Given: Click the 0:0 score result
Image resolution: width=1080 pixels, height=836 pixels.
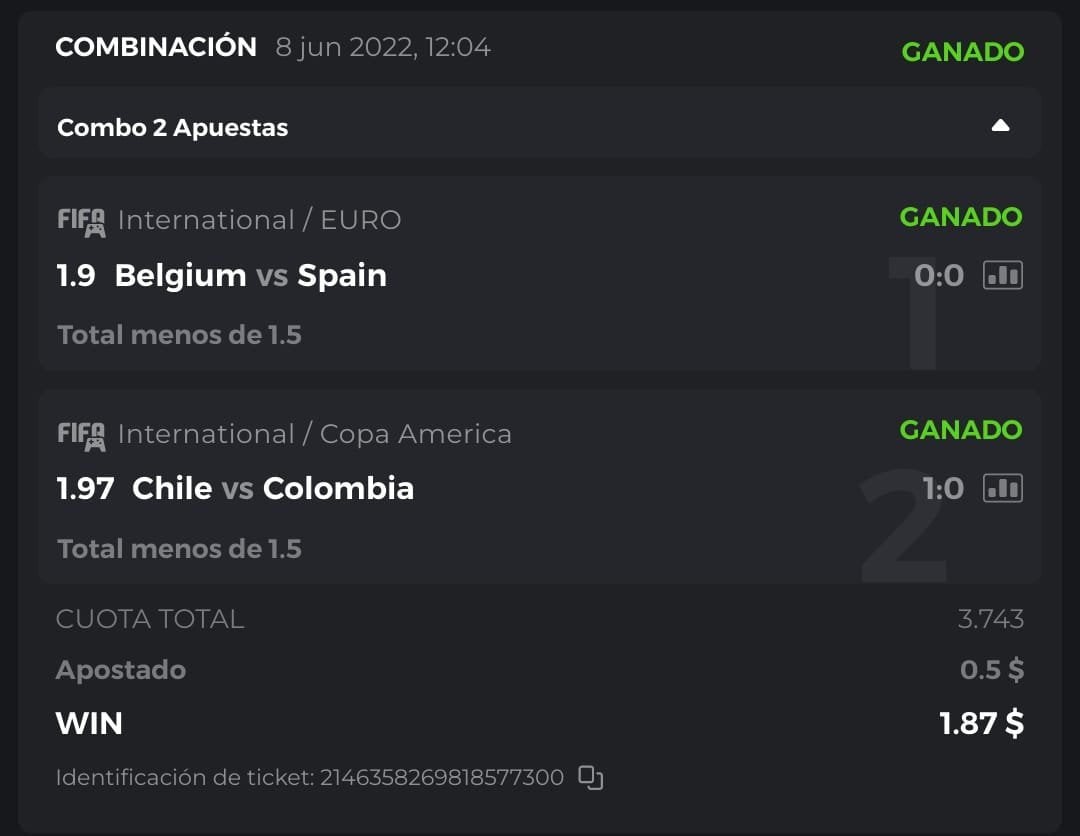Looking at the screenshot, I should pos(938,275).
